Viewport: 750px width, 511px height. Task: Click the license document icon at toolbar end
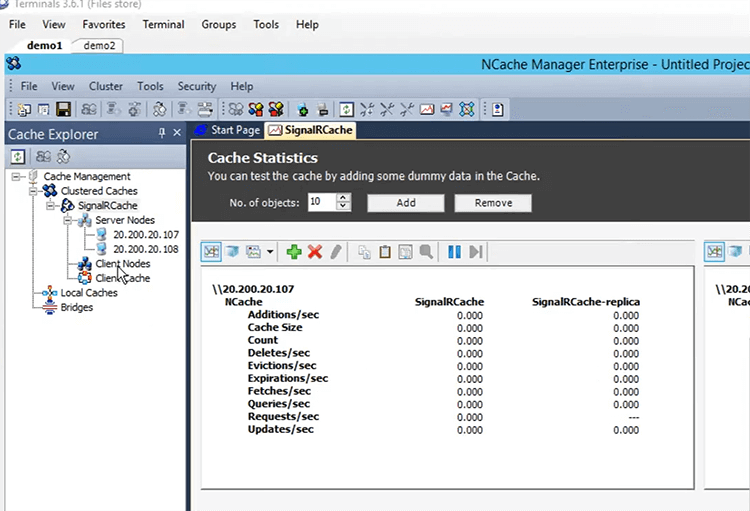pyautogui.click(x=497, y=110)
